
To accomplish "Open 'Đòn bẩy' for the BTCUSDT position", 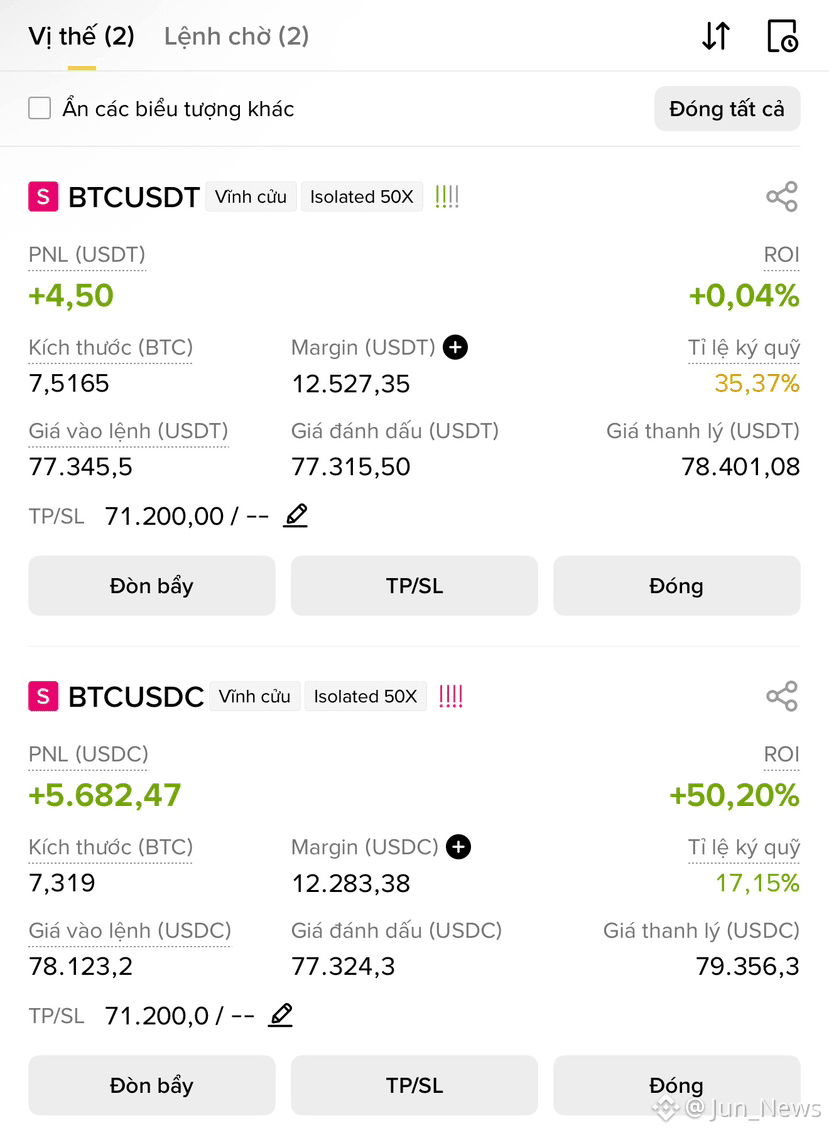I will 152,586.
